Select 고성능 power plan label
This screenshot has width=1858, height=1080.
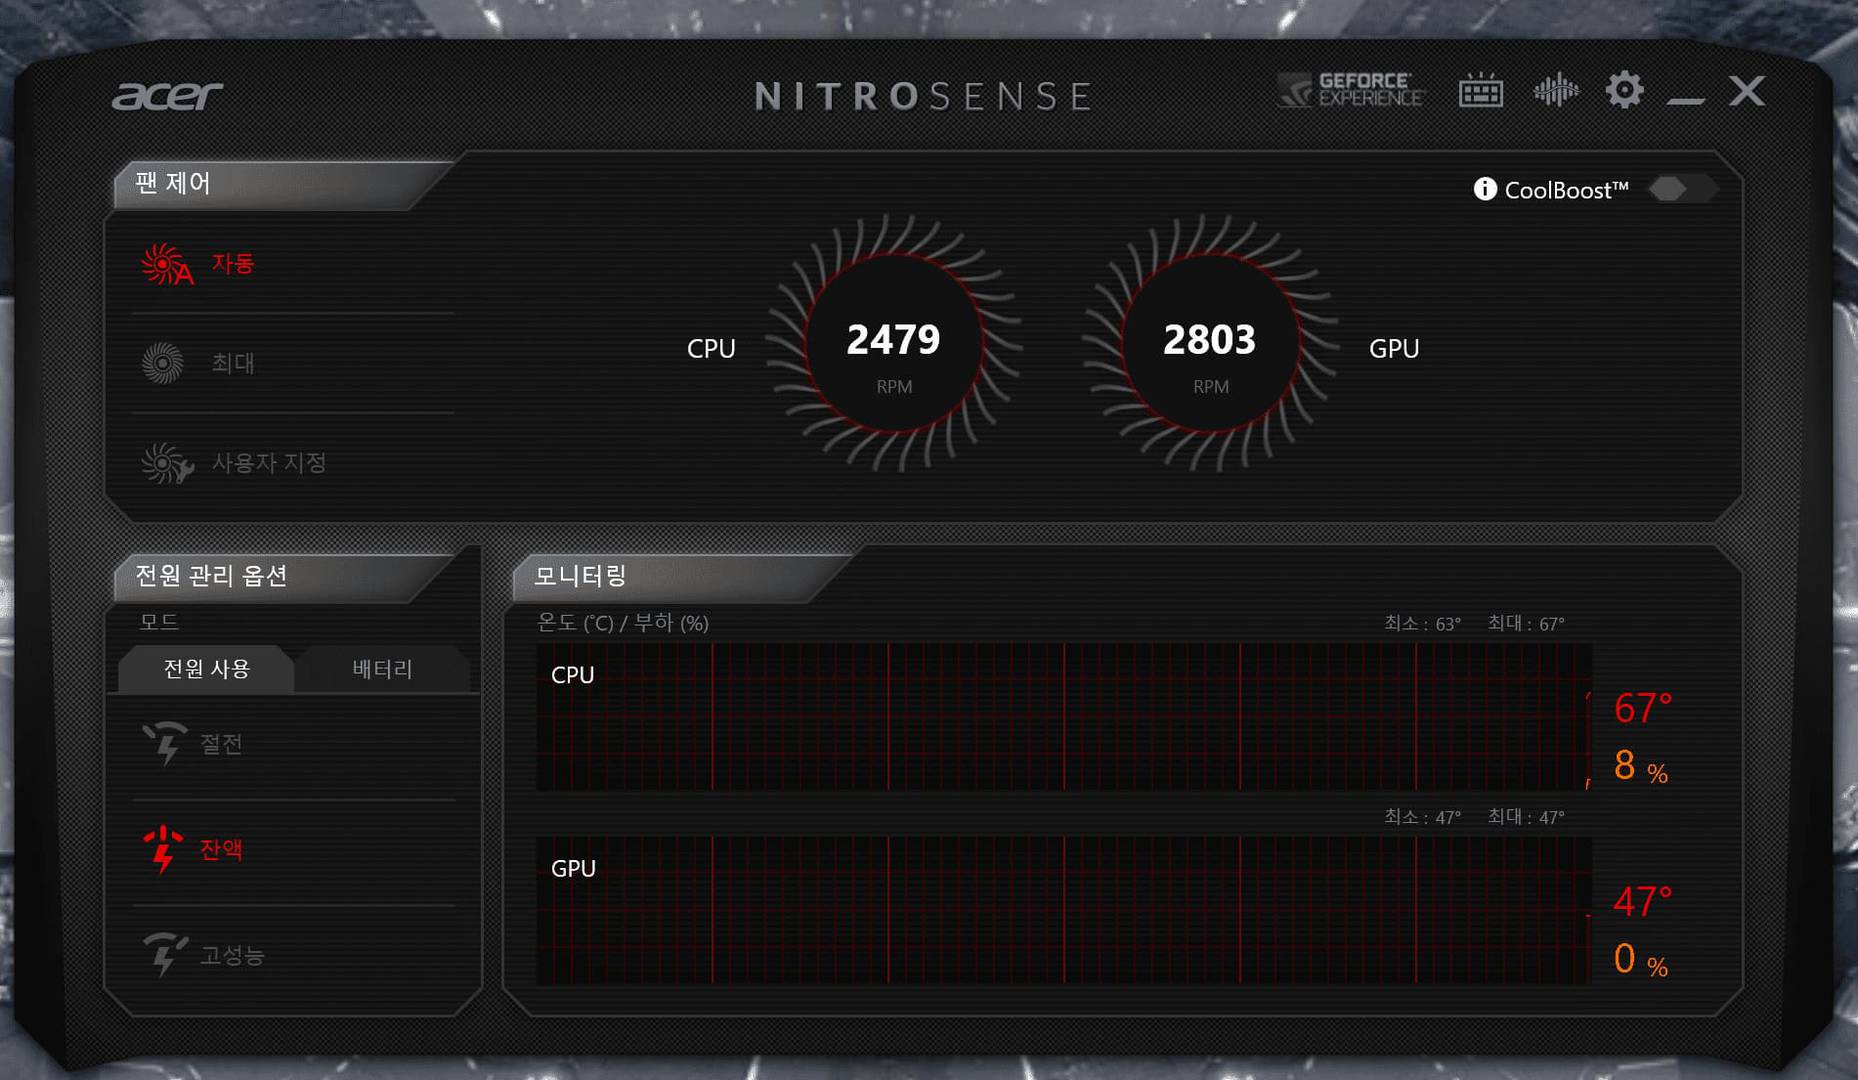(x=232, y=955)
